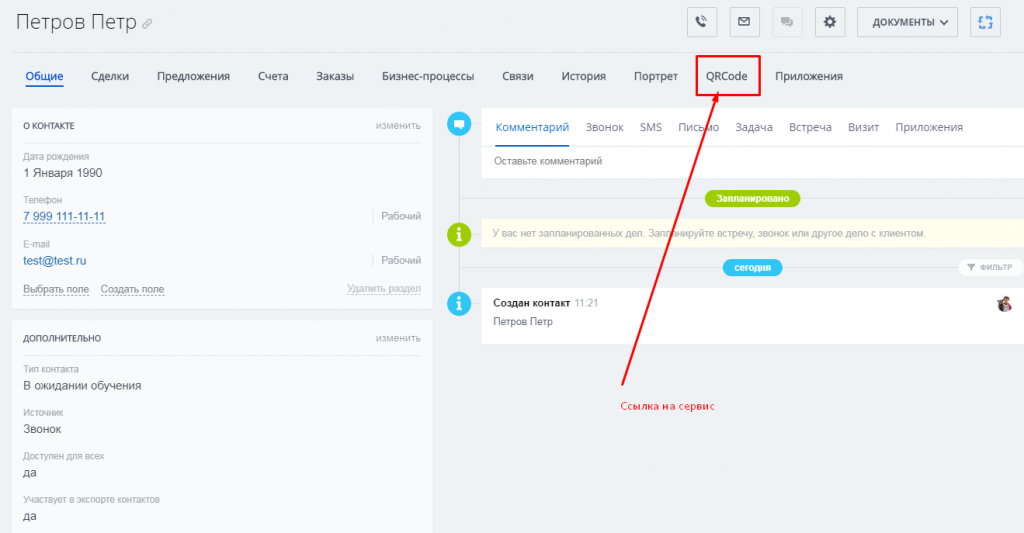Click the Создать поле link
The height and width of the screenshot is (533, 1024).
(x=133, y=289)
